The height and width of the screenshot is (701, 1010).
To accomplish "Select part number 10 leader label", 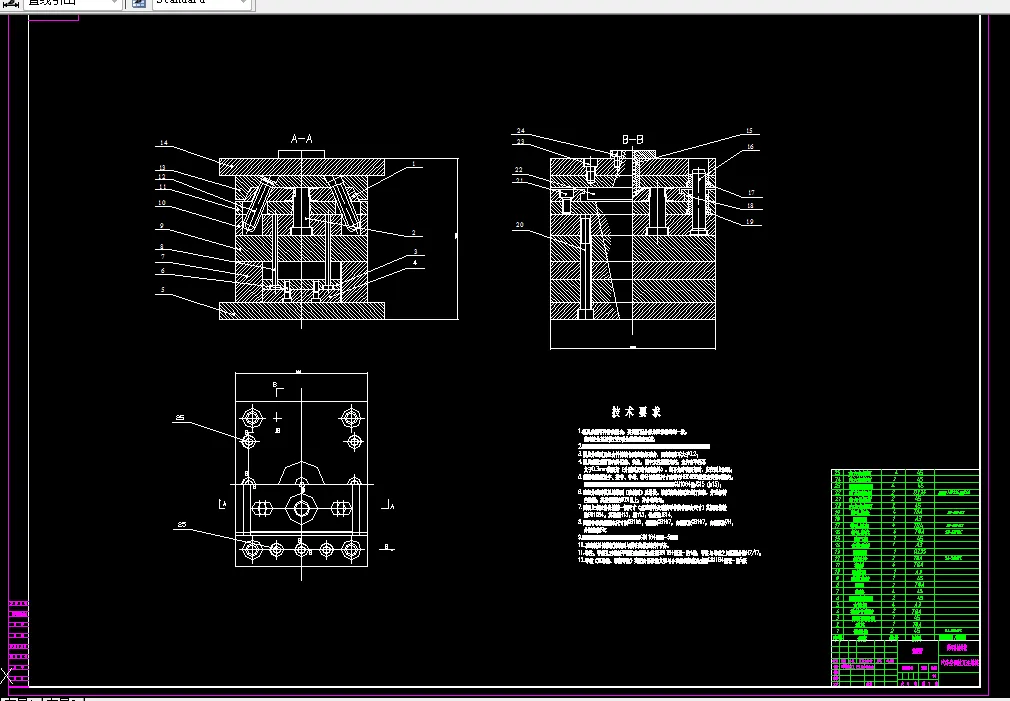I will tap(162, 202).
